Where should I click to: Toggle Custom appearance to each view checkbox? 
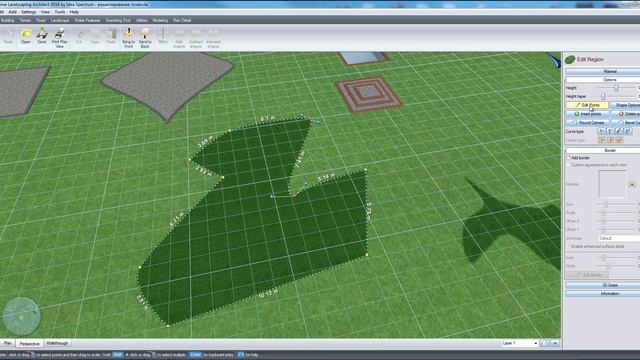coord(569,165)
